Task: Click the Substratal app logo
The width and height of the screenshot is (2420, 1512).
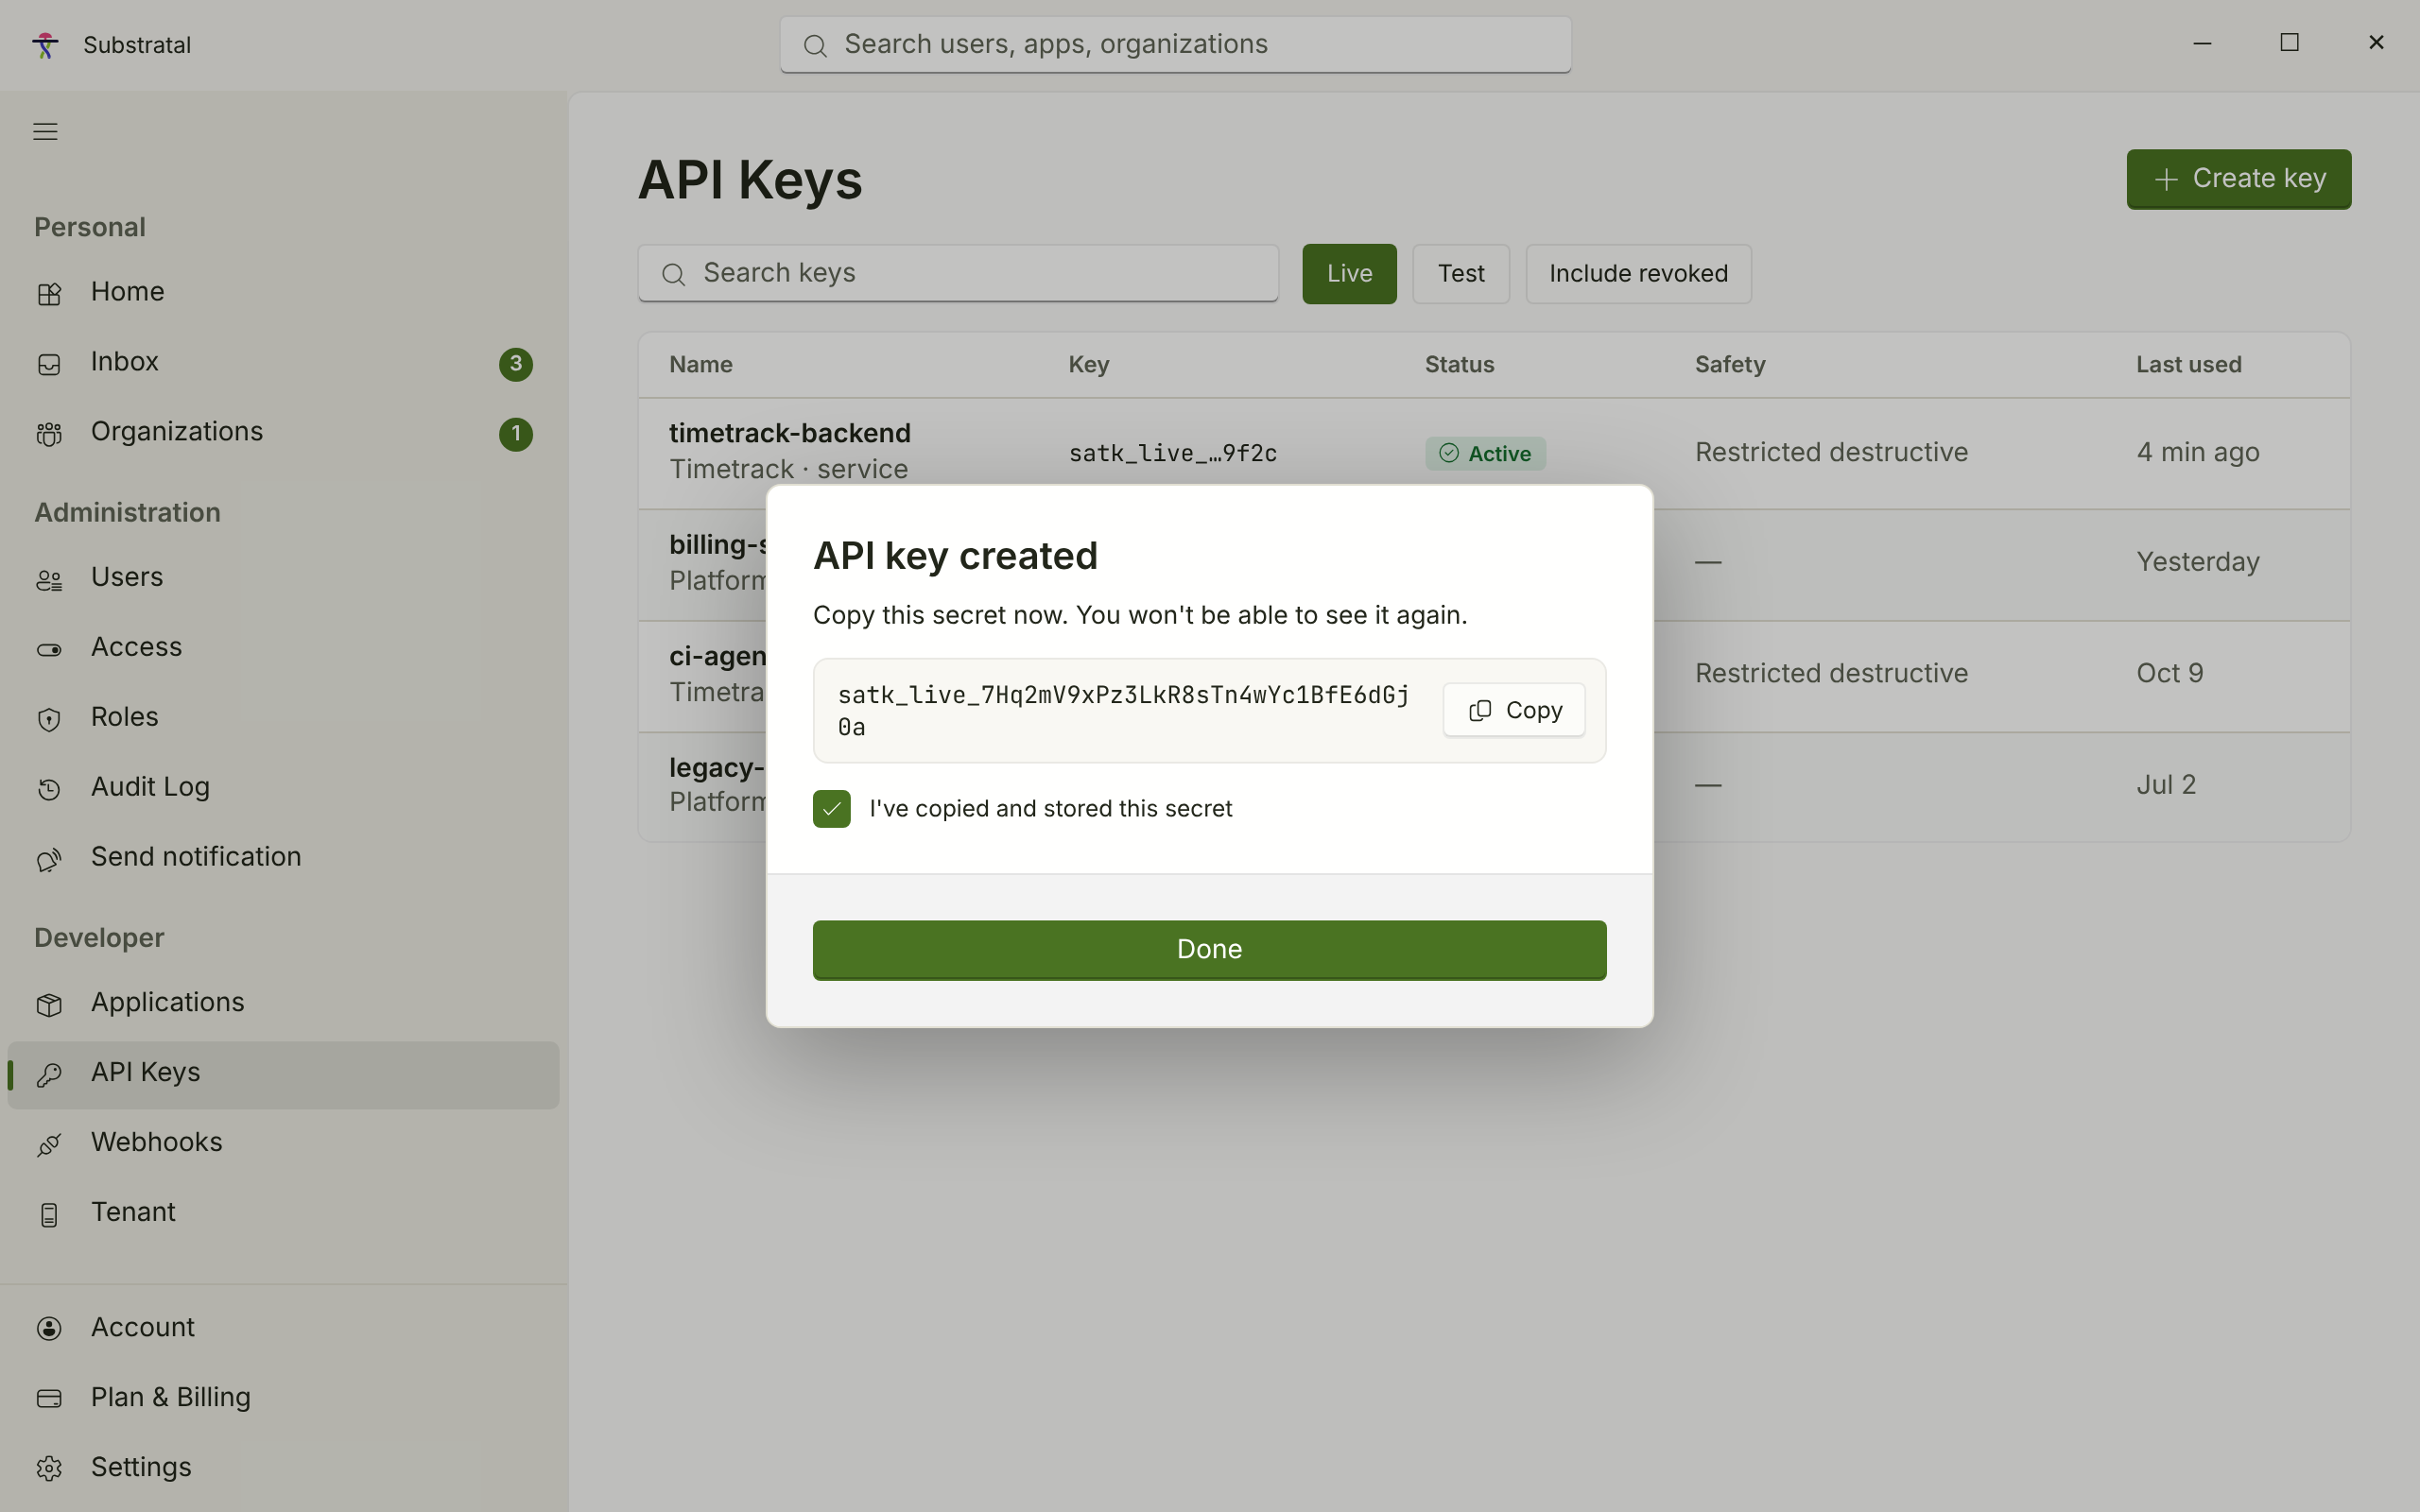Action: point(45,45)
